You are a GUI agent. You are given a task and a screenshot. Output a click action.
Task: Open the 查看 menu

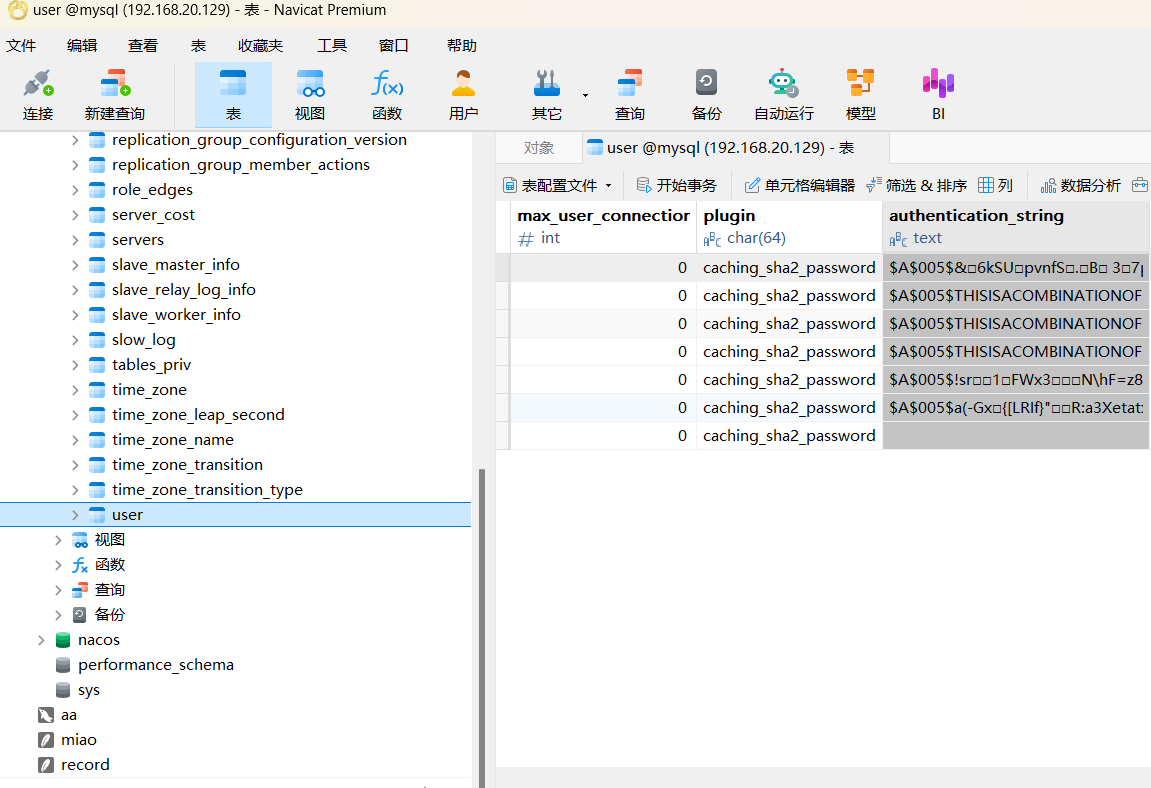[x=143, y=46]
